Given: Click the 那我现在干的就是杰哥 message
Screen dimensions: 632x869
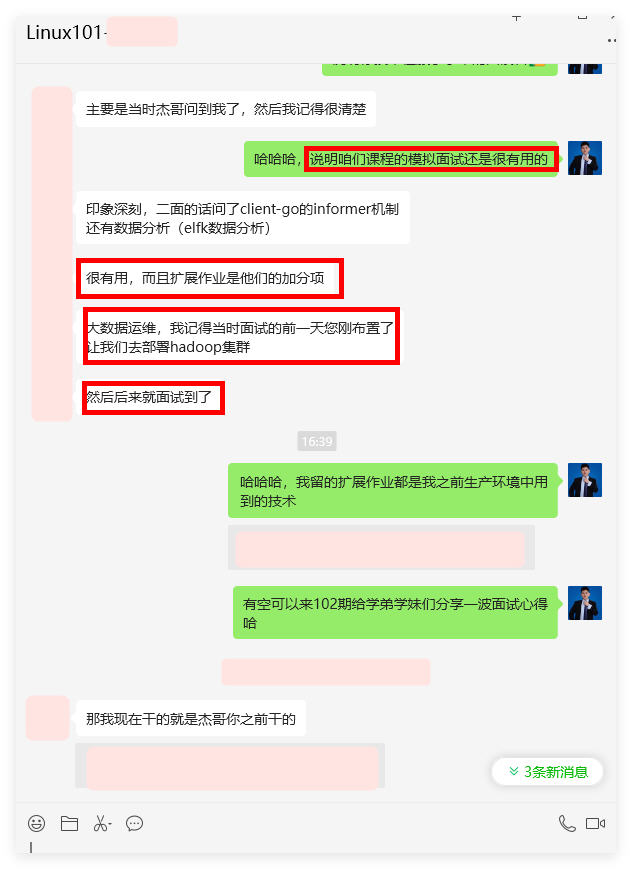Looking at the screenshot, I should (191, 719).
